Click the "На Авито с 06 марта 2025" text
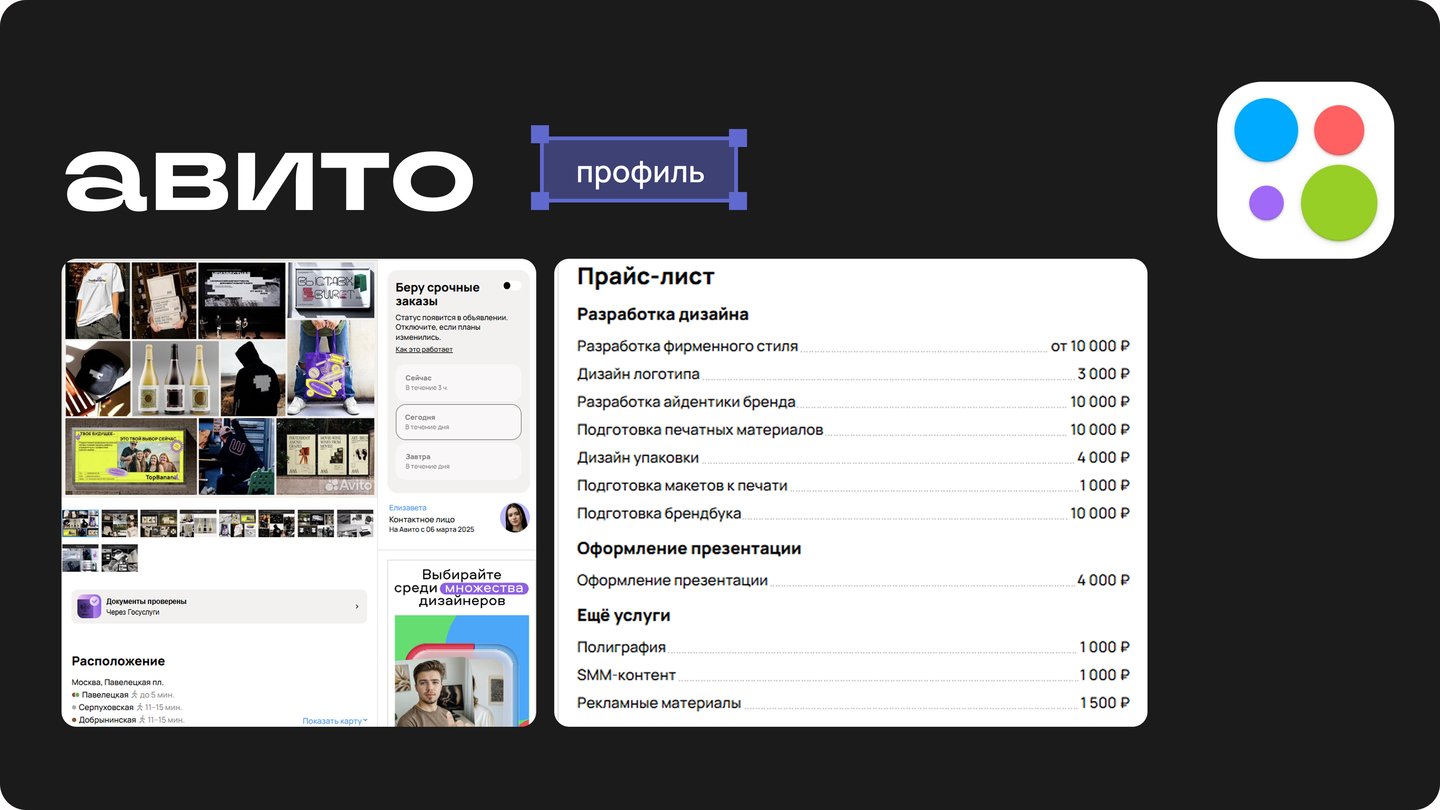The width and height of the screenshot is (1440, 810). coord(432,529)
